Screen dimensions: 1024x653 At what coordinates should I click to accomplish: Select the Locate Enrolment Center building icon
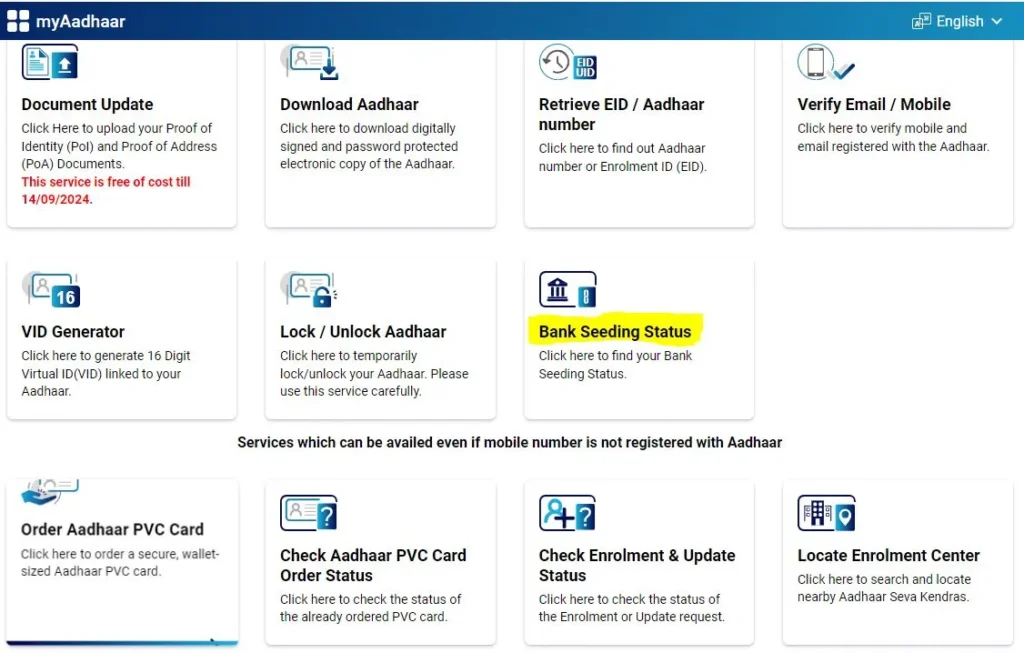click(826, 513)
